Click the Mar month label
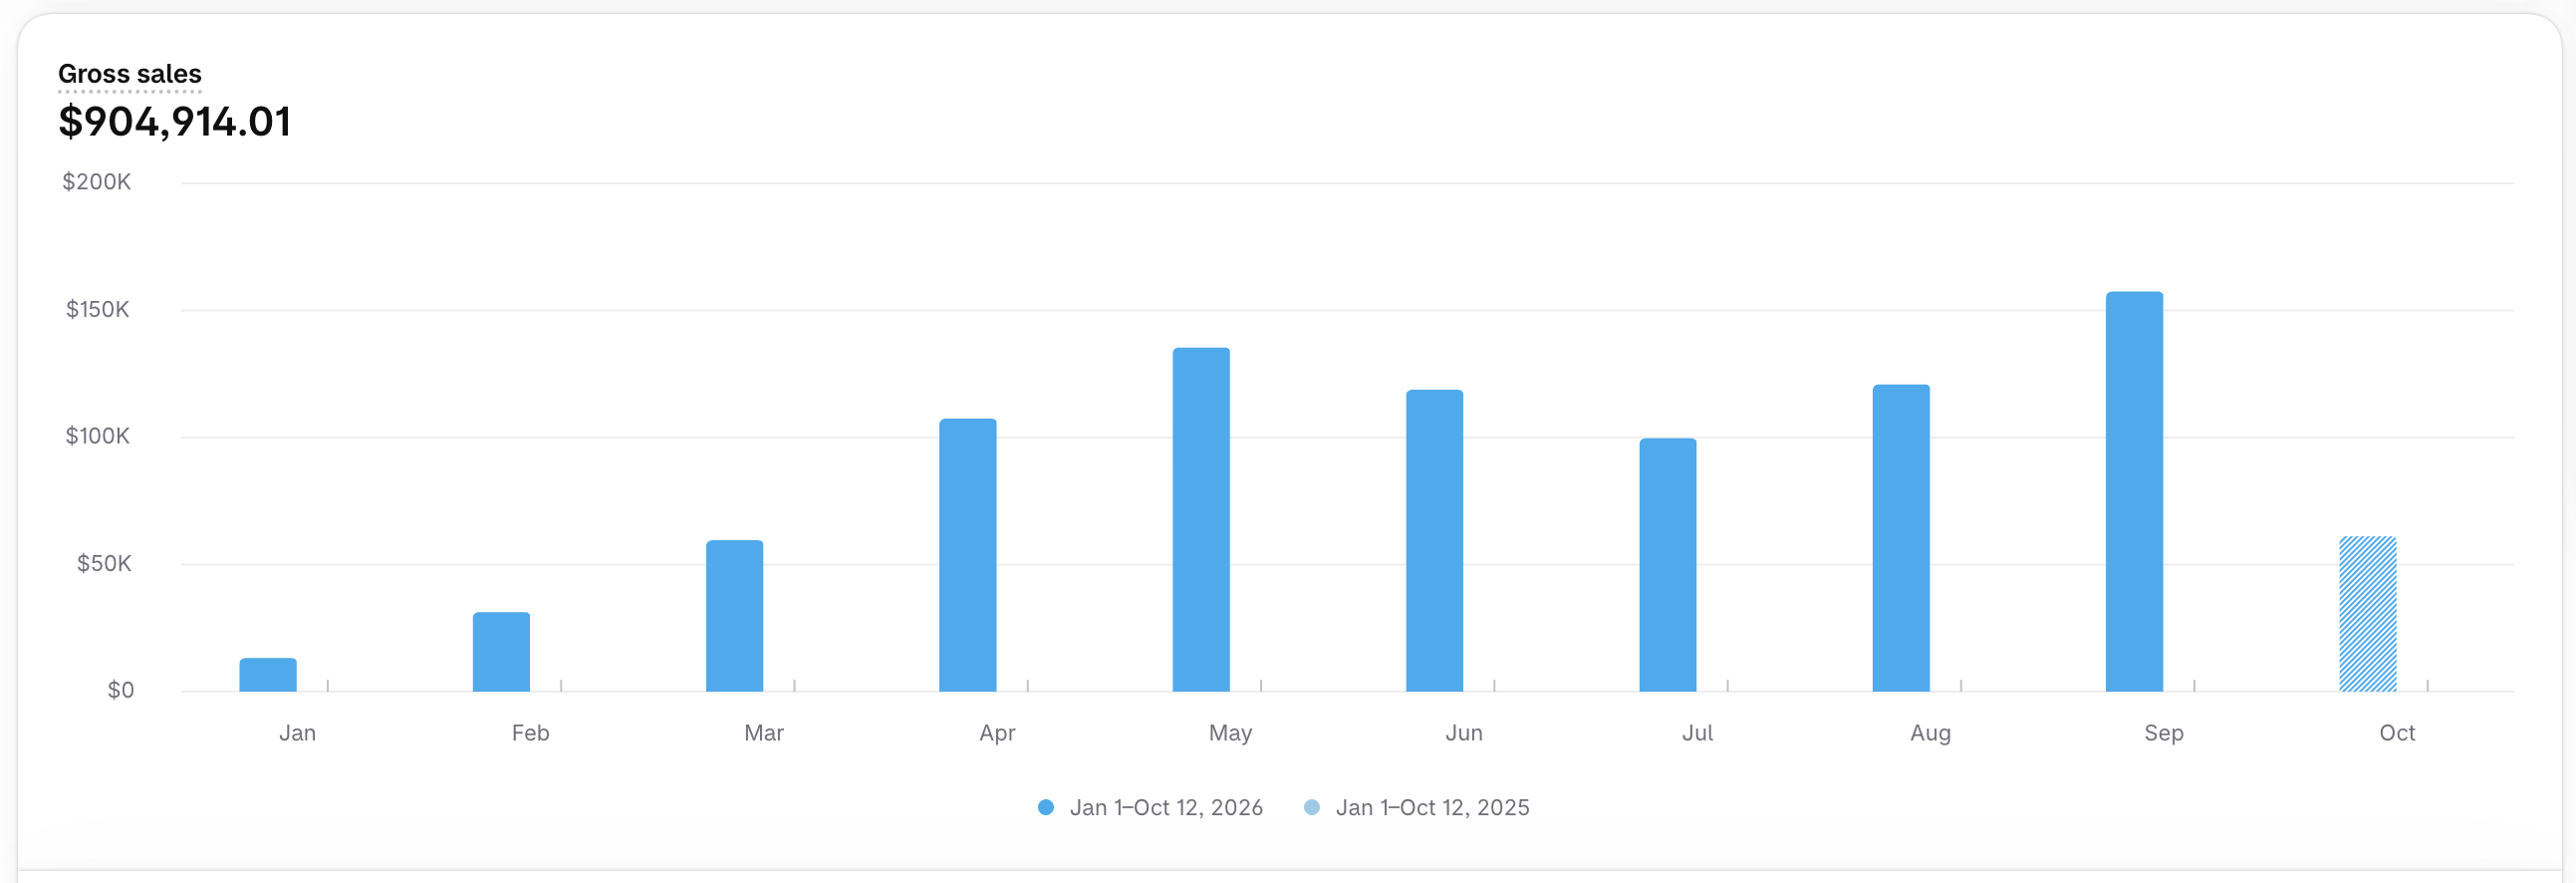2576x883 pixels. 764,733
